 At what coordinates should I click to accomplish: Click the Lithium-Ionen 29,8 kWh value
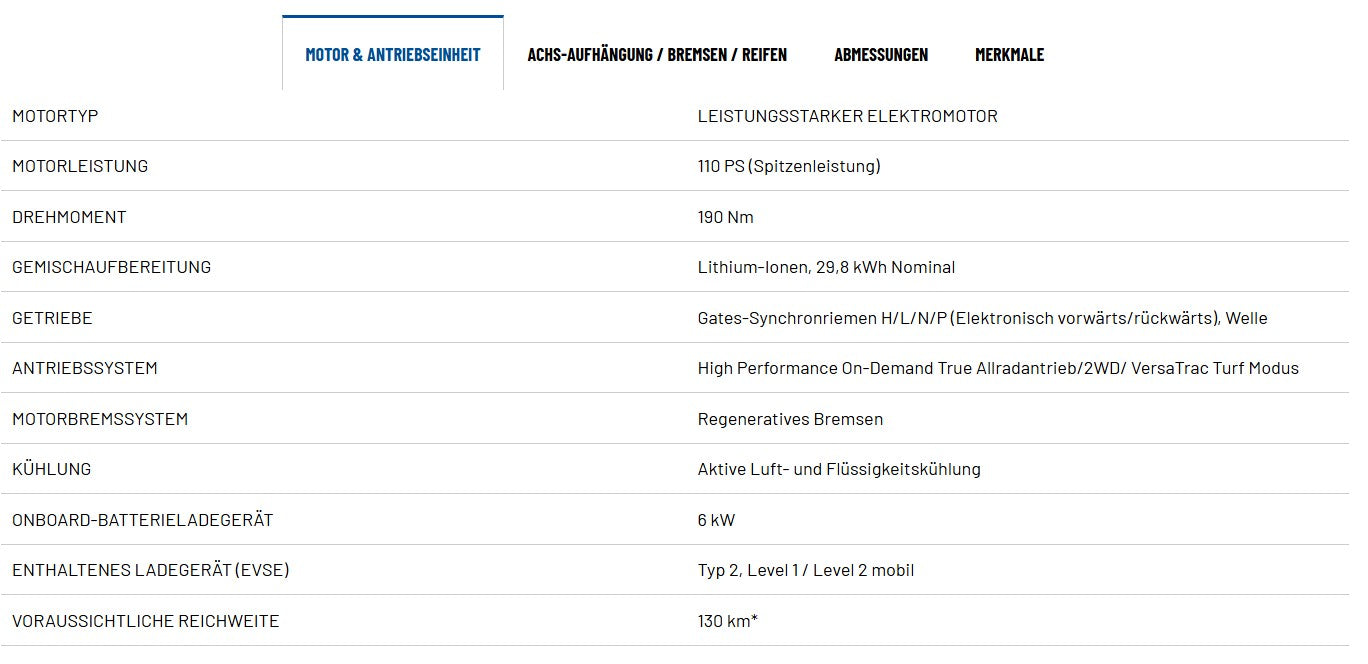pos(826,267)
